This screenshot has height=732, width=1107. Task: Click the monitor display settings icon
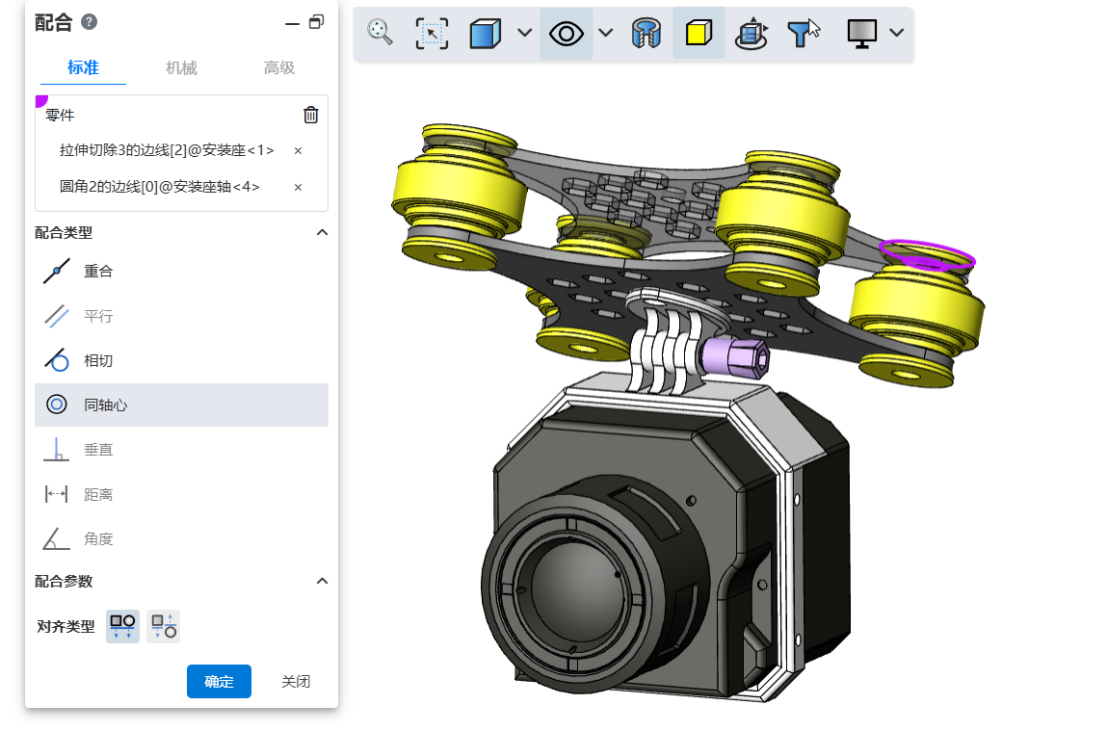point(862,33)
